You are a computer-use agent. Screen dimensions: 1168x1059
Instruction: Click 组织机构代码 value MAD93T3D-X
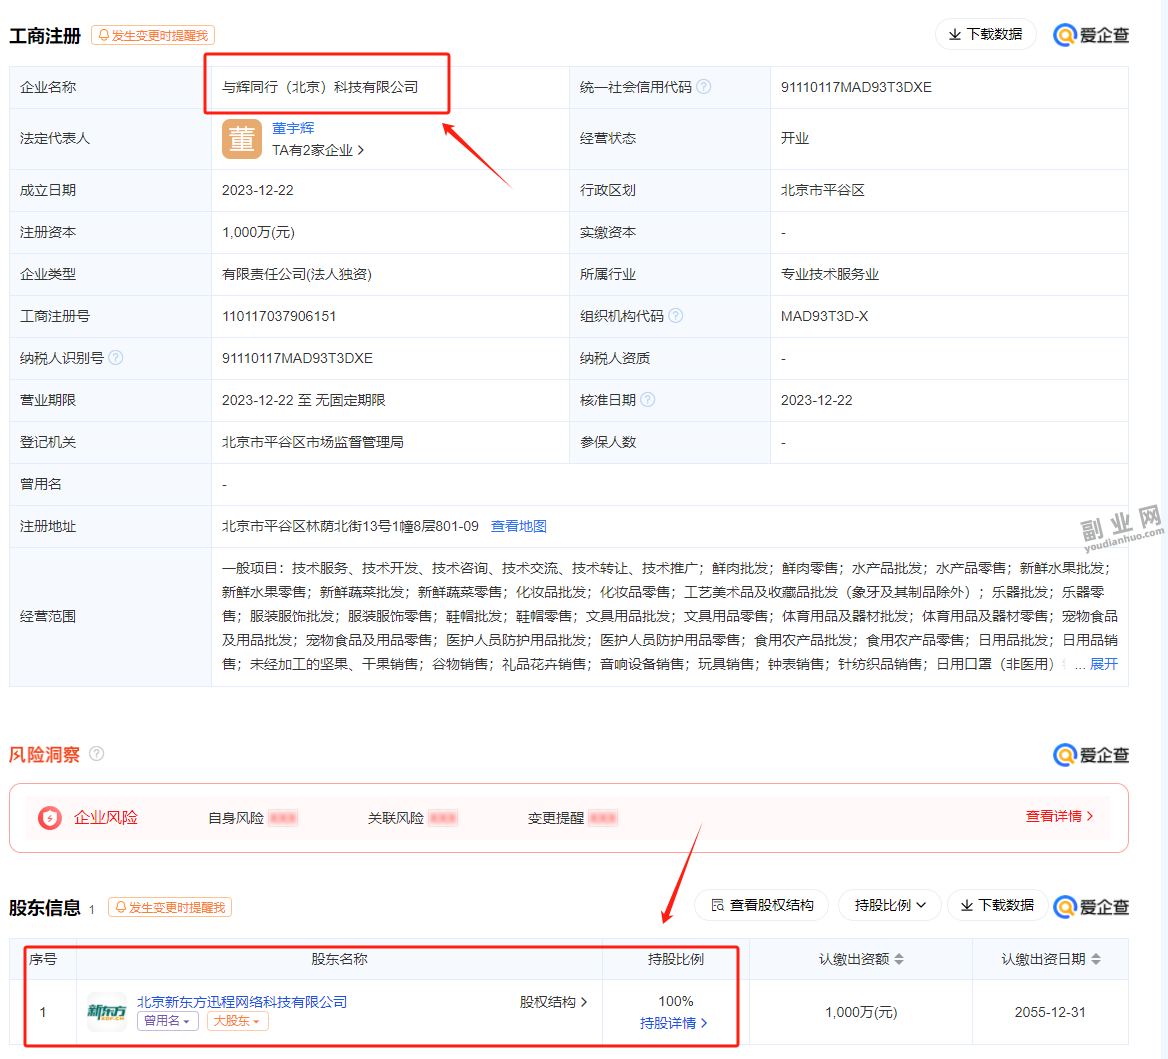(x=825, y=317)
